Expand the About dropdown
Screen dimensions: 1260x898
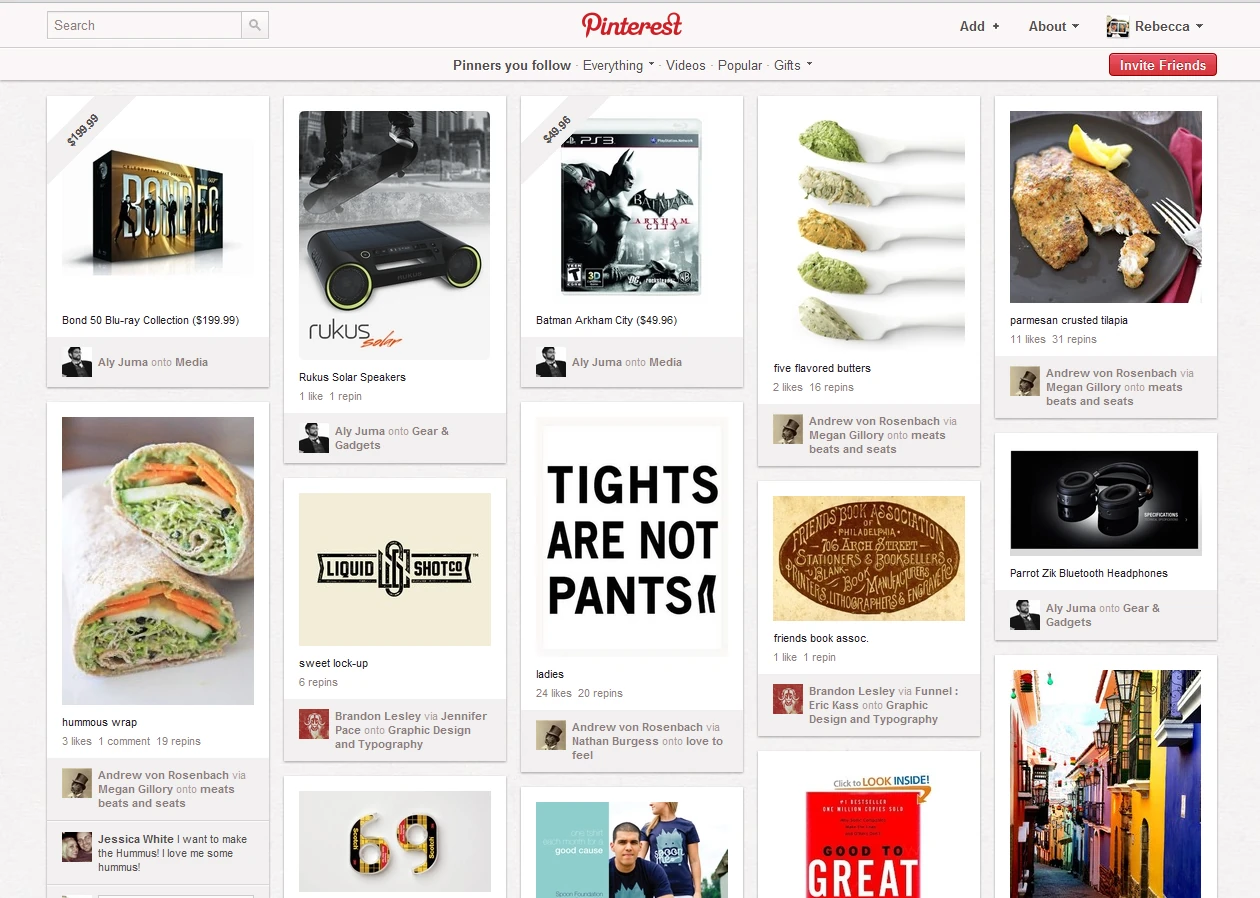pyautogui.click(x=1054, y=27)
